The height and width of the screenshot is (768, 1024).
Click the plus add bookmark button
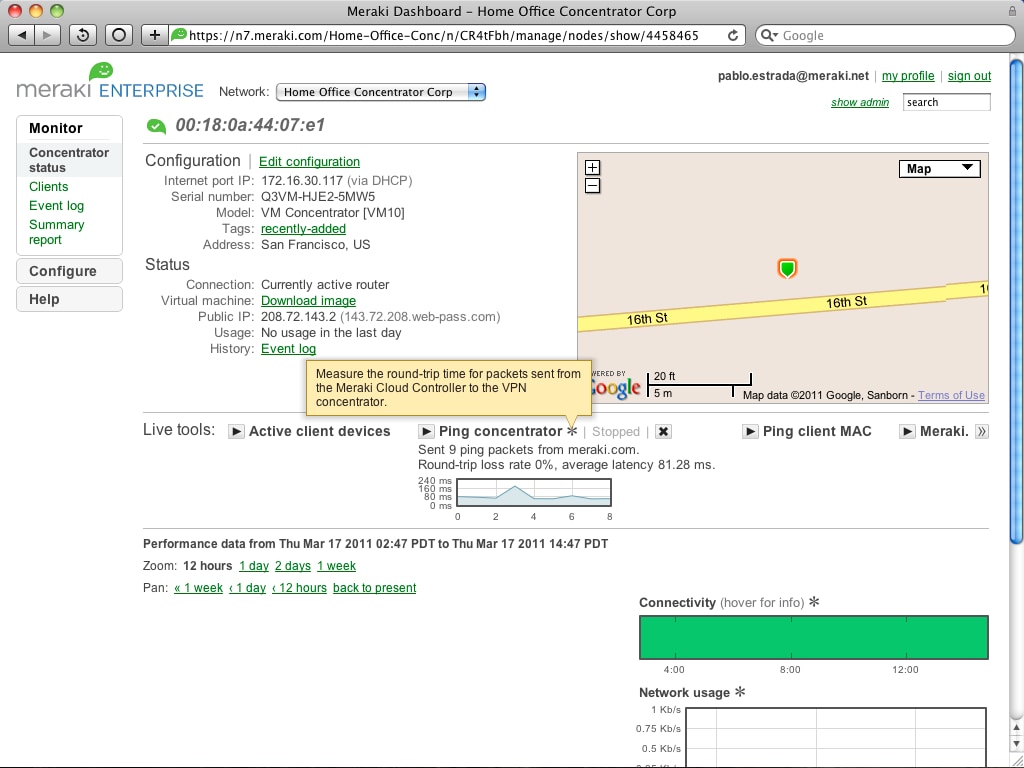(155, 35)
